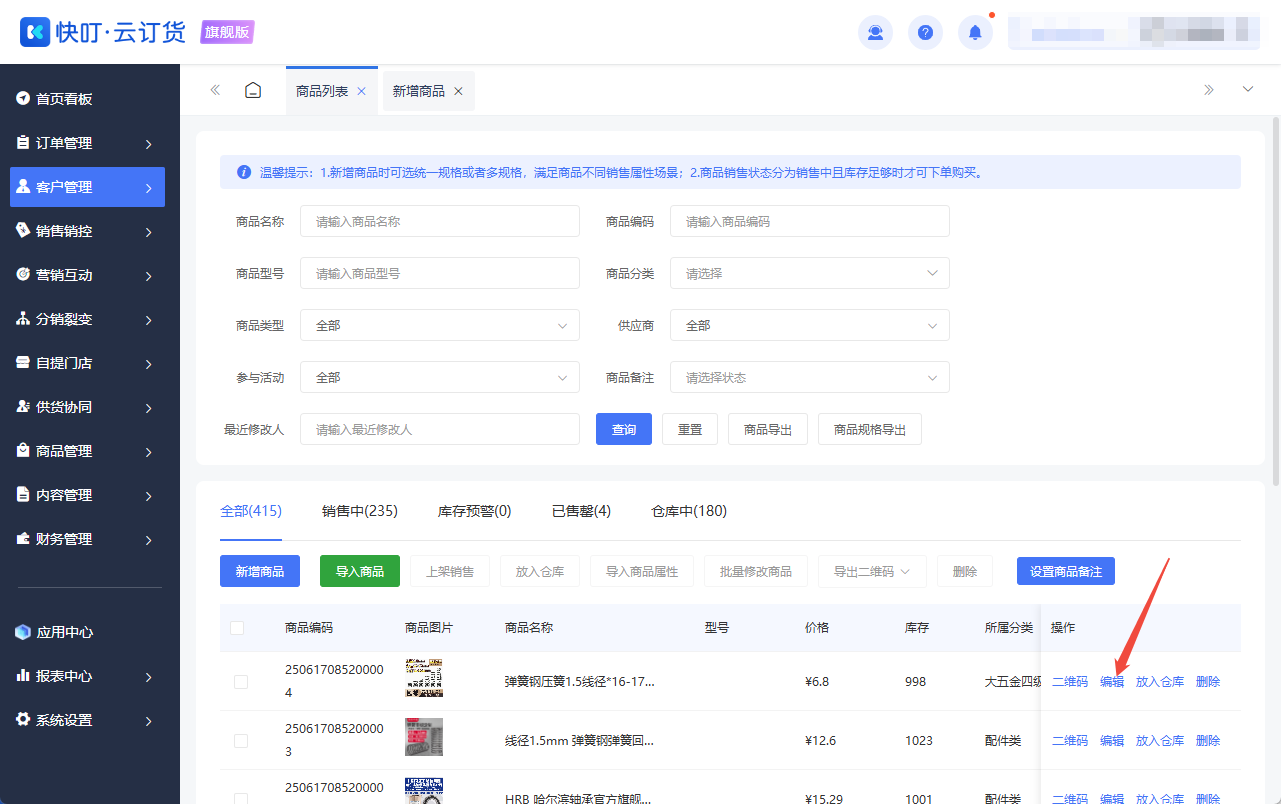Click the 财务管理 sidebar icon

coord(23,539)
